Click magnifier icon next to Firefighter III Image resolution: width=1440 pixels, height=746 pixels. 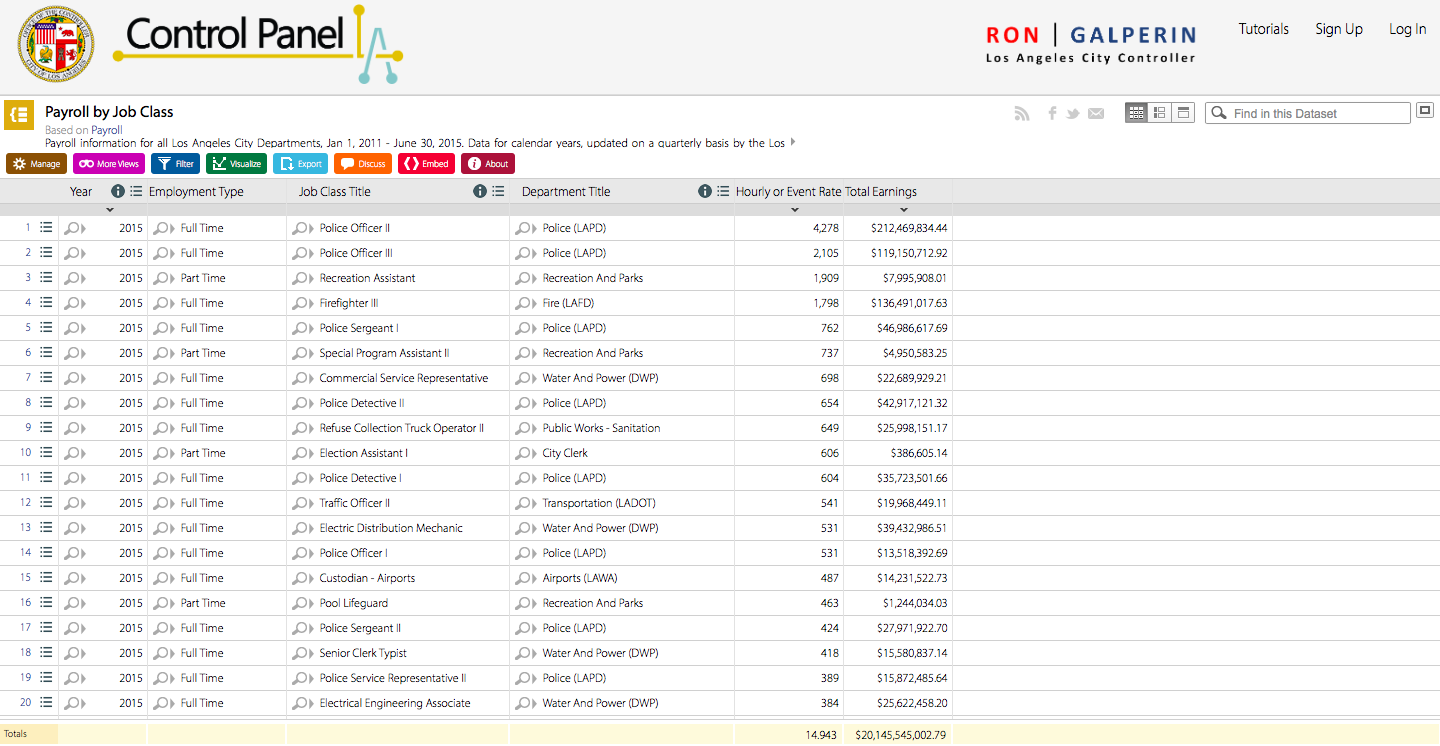[x=300, y=303]
